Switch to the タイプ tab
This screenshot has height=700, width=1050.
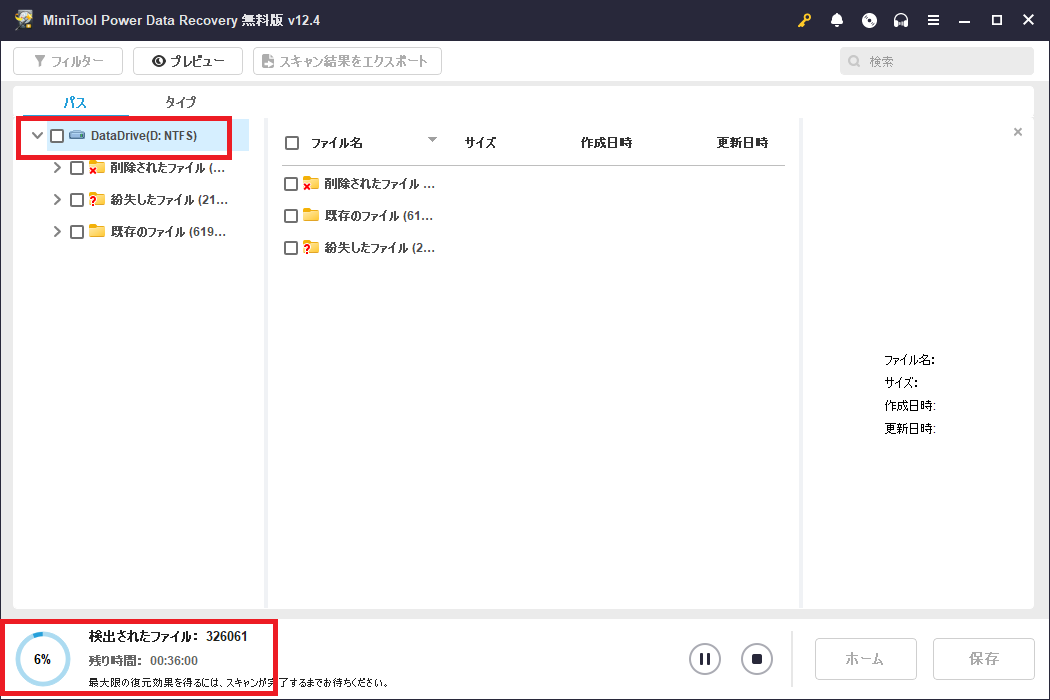pyautogui.click(x=181, y=102)
